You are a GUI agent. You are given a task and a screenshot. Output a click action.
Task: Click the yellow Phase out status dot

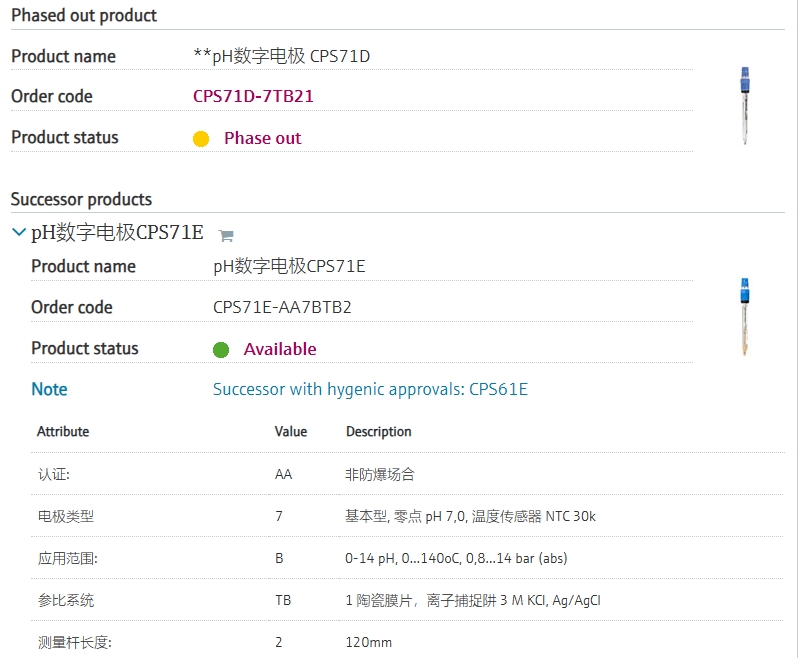(x=201, y=139)
